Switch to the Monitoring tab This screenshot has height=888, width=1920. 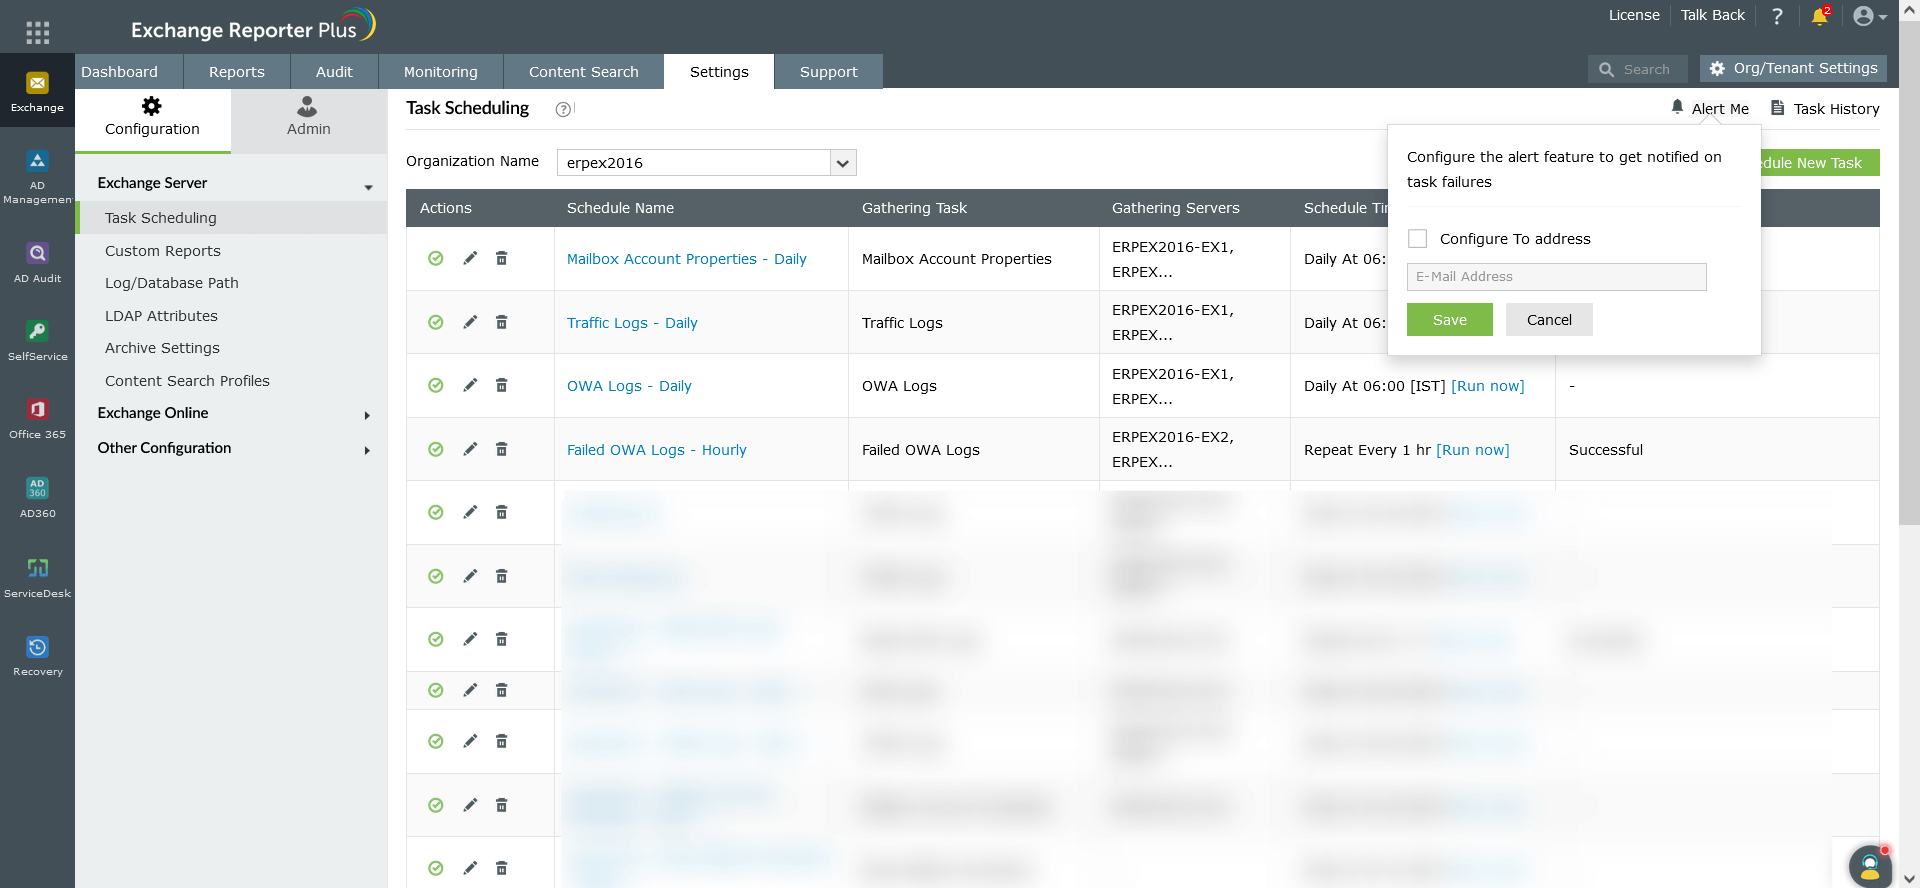(441, 72)
